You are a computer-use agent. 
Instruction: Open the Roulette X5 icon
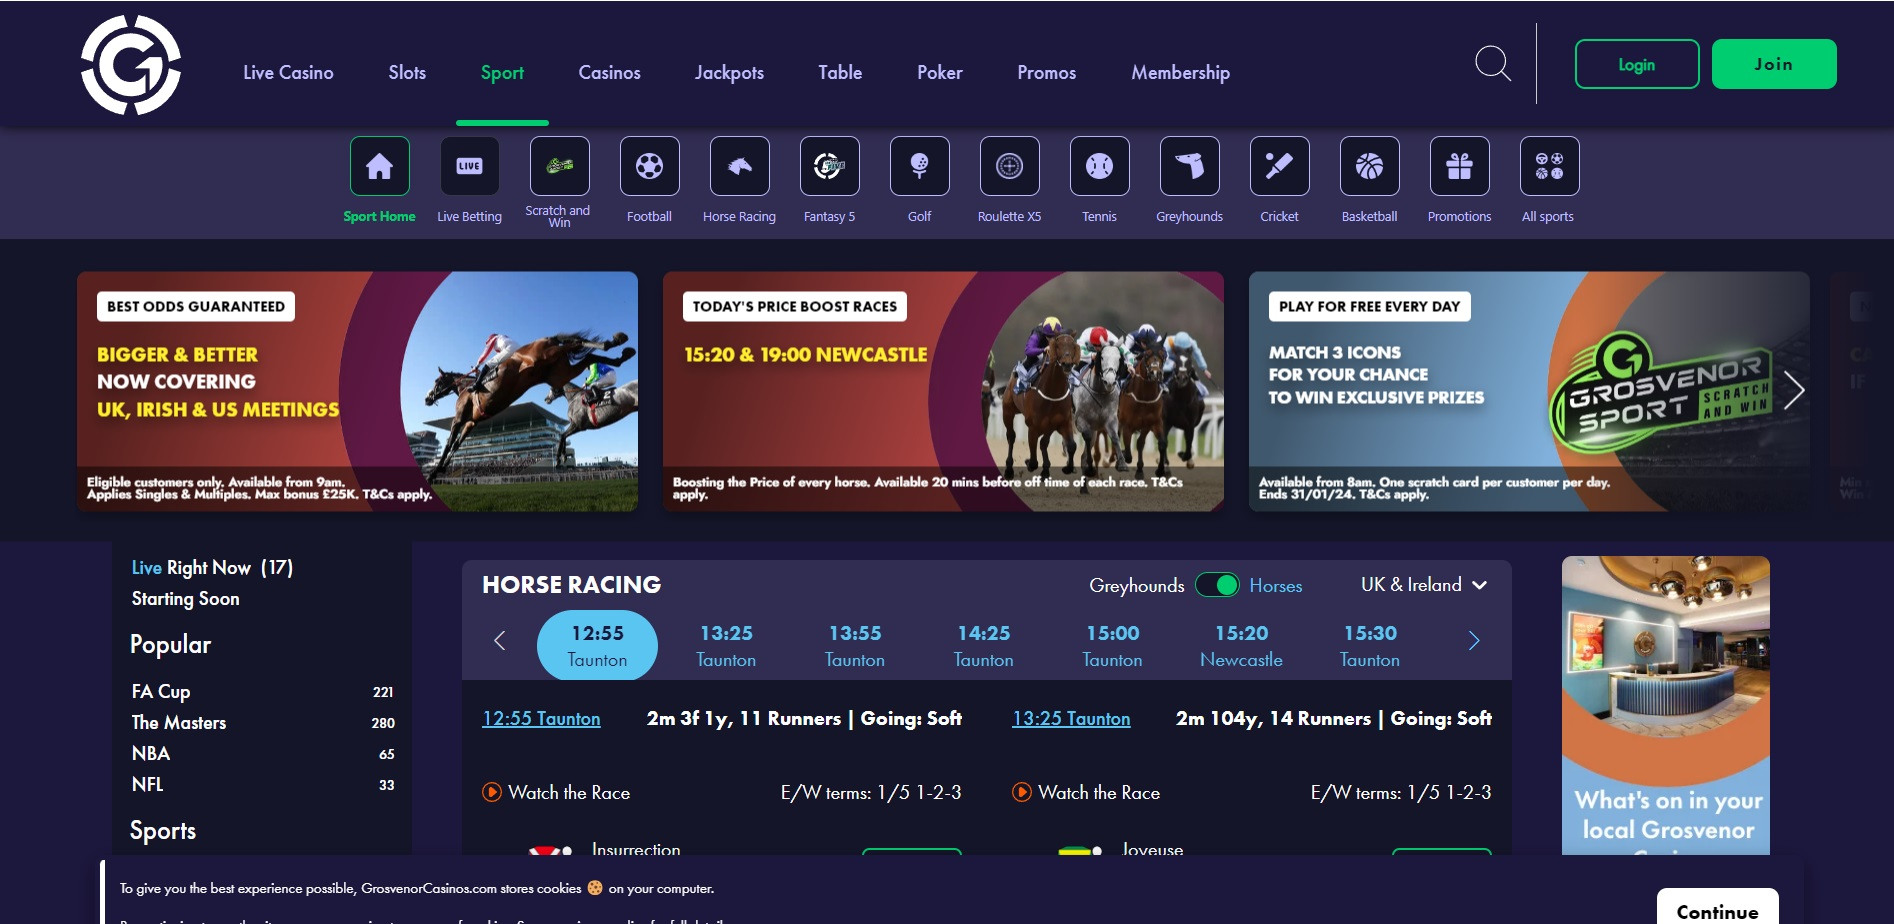point(1008,166)
